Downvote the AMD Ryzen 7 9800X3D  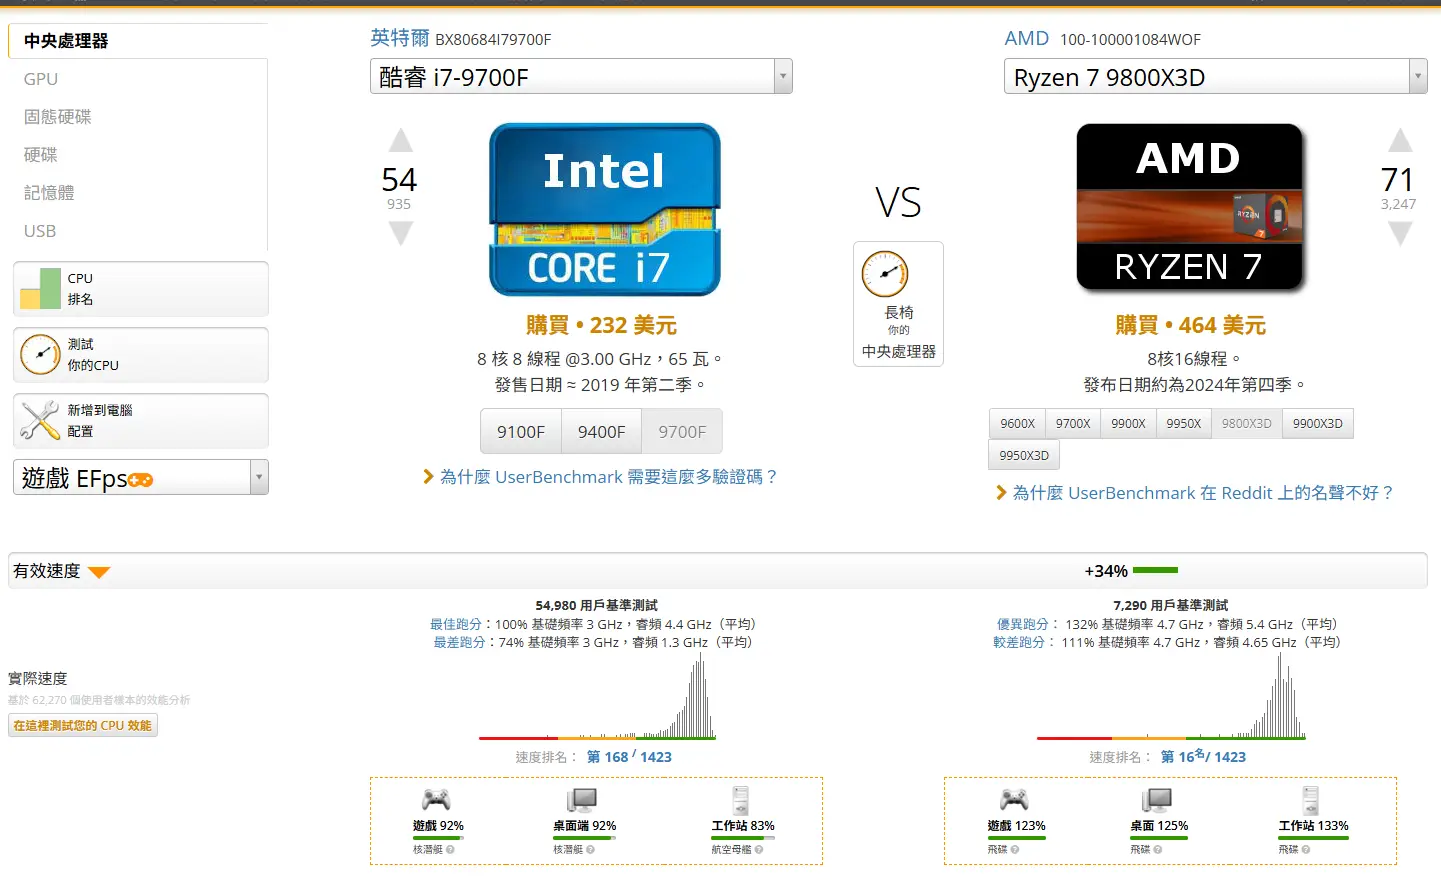[1400, 234]
